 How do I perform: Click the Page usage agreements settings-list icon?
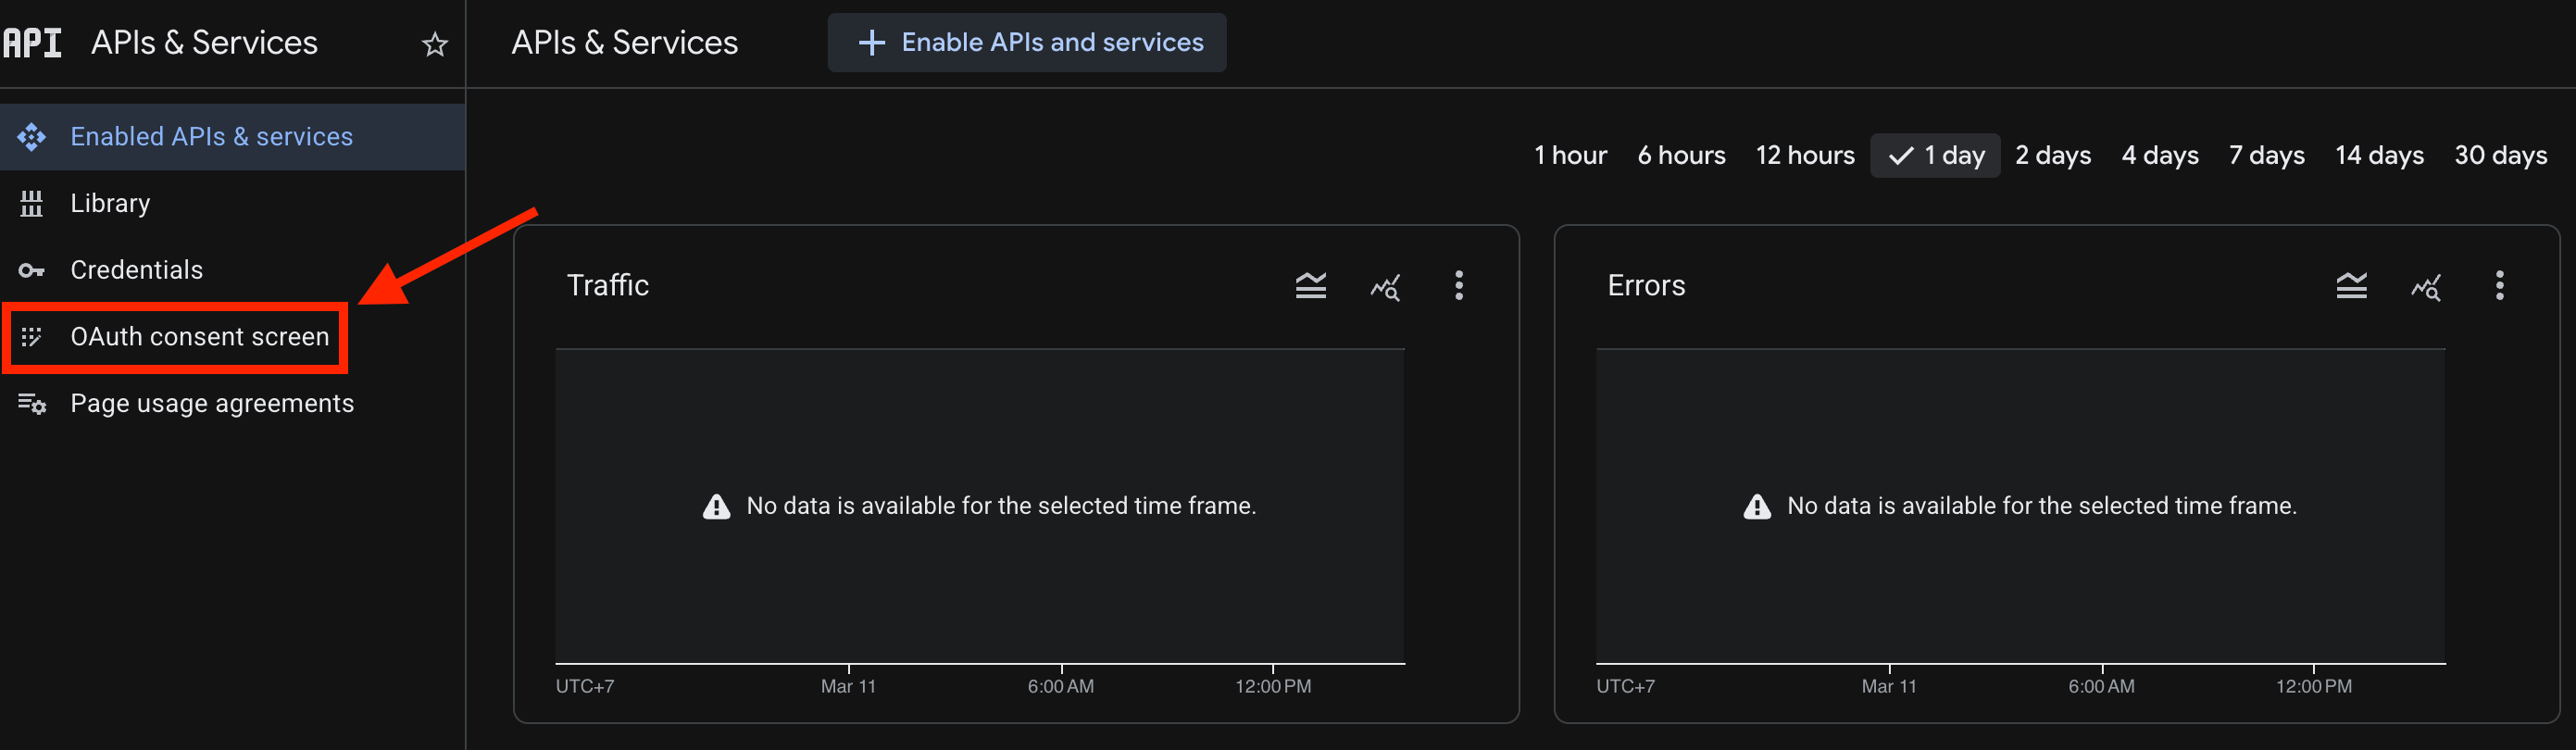click(32, 404)
